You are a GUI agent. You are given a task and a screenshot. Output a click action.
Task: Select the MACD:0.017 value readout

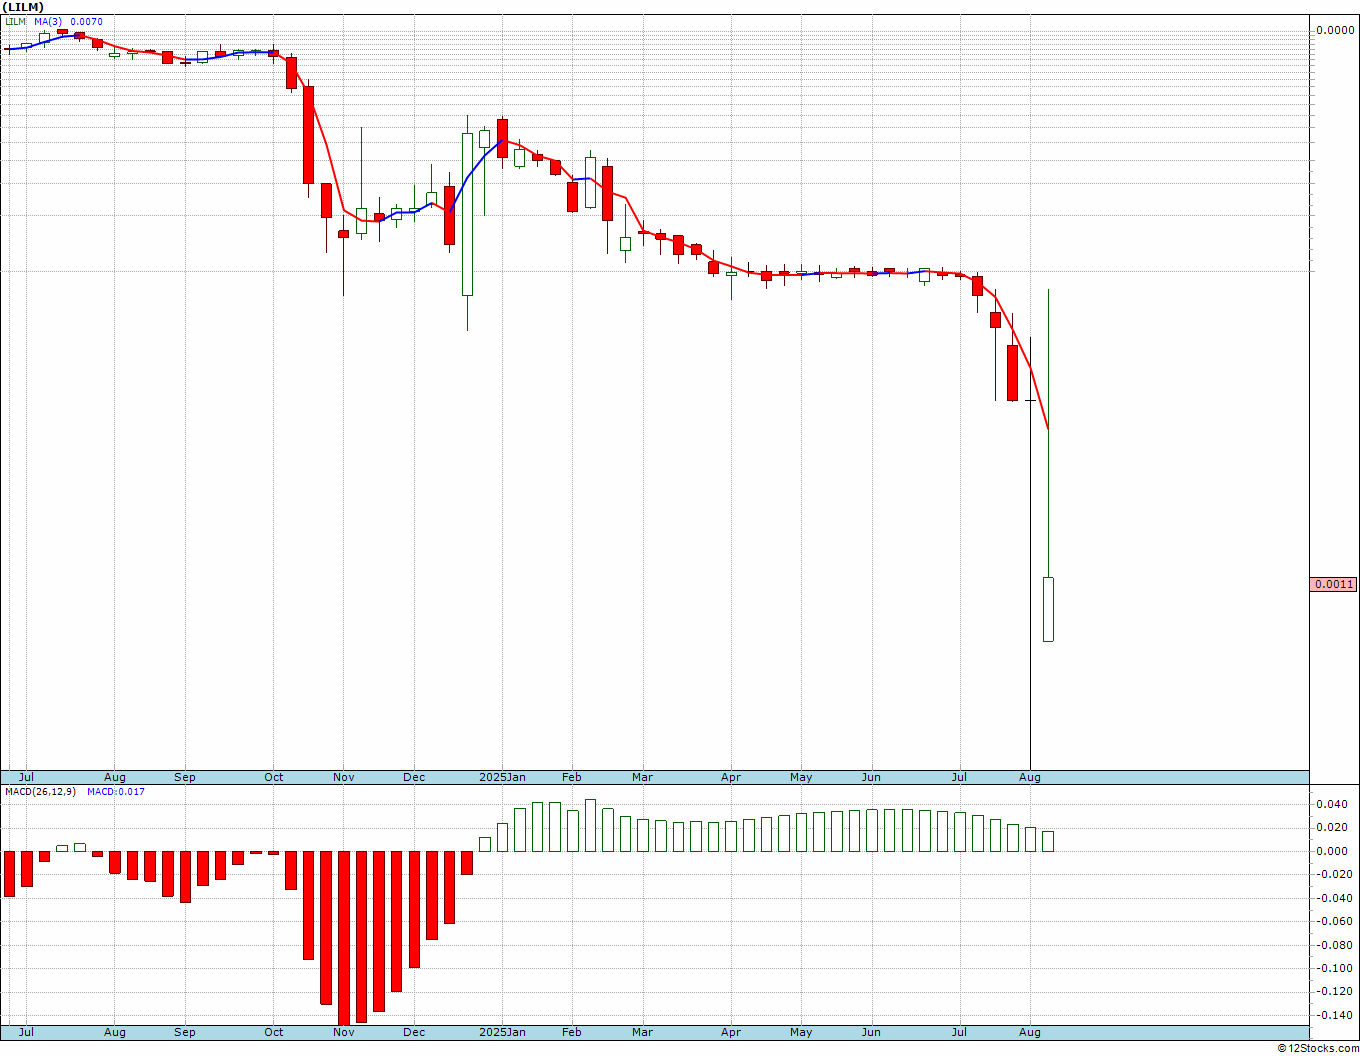tap(115, 792)
